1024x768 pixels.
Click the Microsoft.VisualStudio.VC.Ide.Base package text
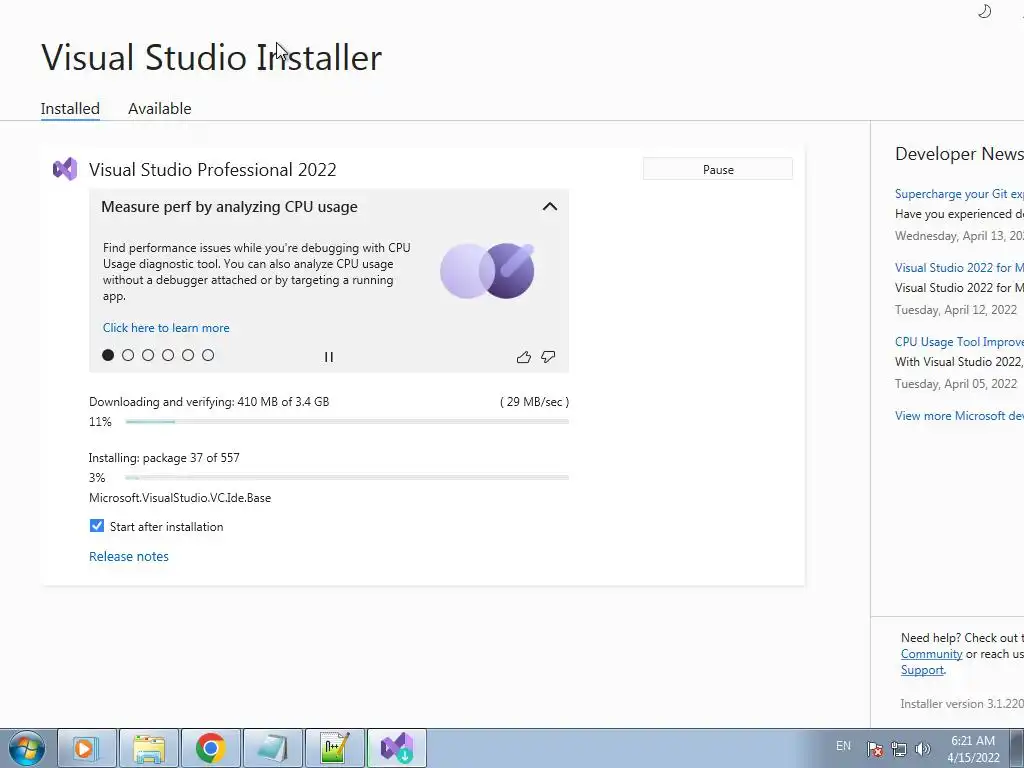pyautogui.click(x=180, y=498)
